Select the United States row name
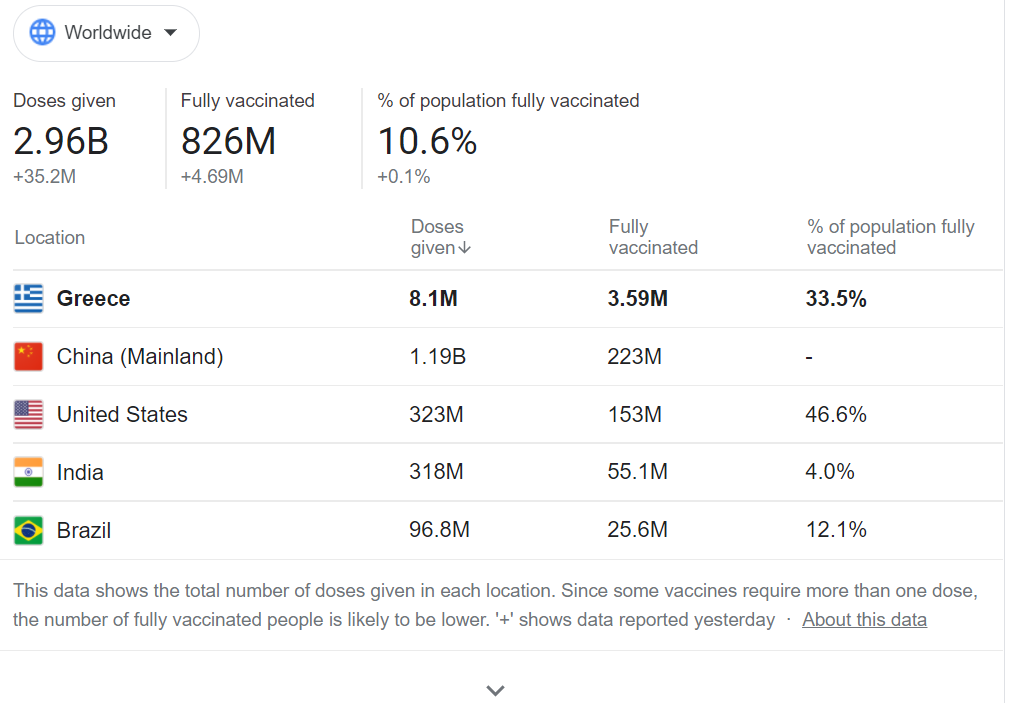The height and width of the screenshot is (703, 1017). (x=122, y=414)
